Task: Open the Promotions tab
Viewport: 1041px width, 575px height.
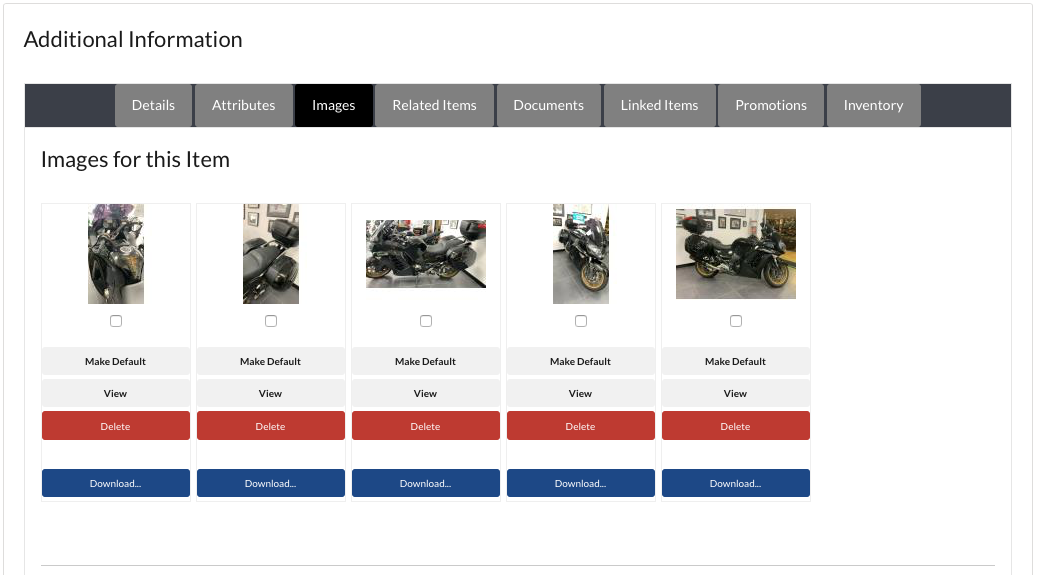Action: click(x=770, y=105)
